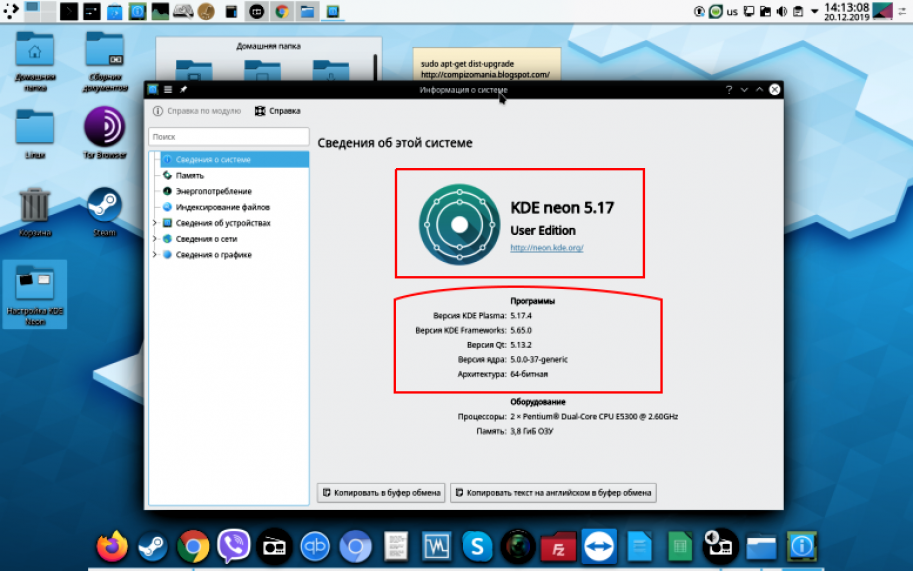Launch the terminal from the top panel
This screenshot has width=913, height=571.
pyautogui.click(x=69, y=11)
